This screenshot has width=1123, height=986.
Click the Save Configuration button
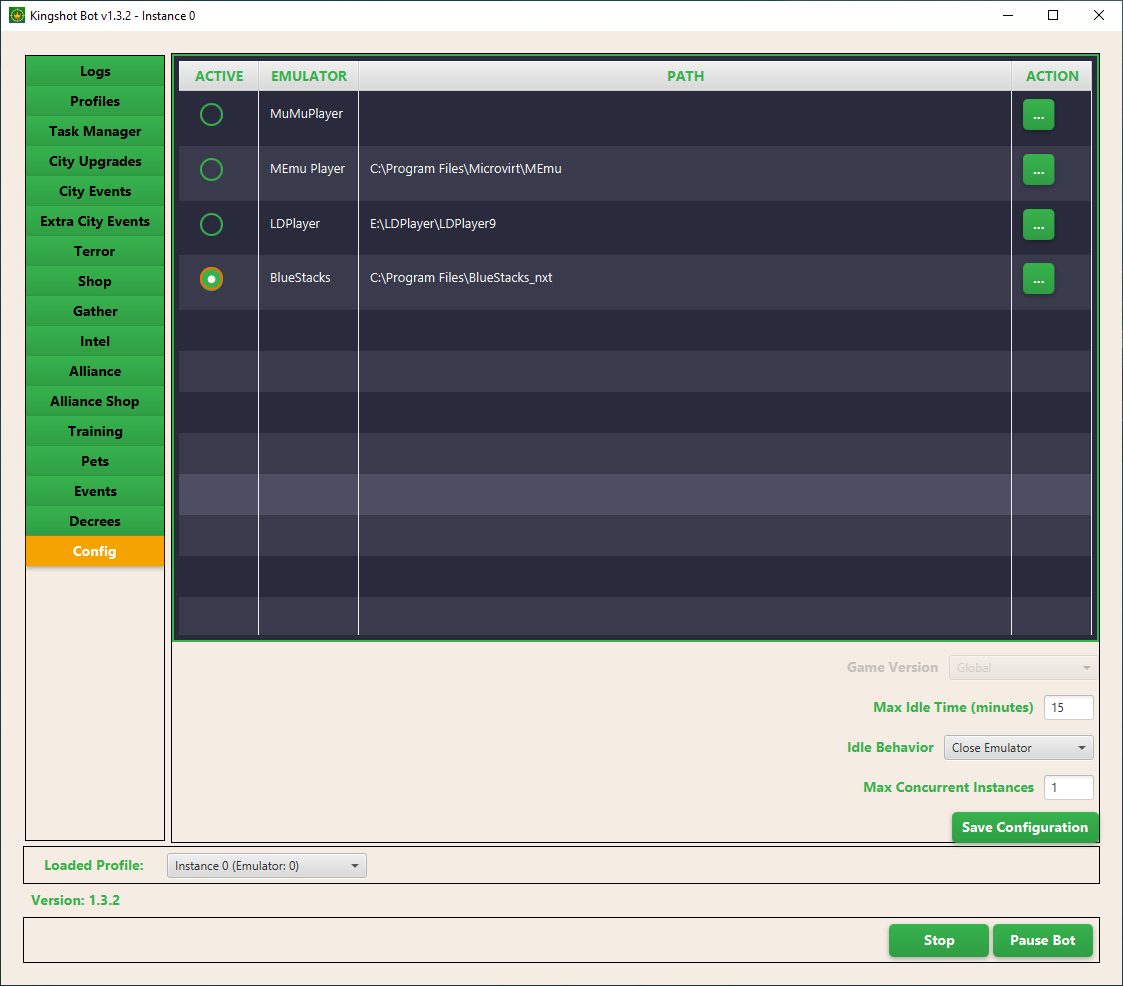click(x=1024, y=828)
